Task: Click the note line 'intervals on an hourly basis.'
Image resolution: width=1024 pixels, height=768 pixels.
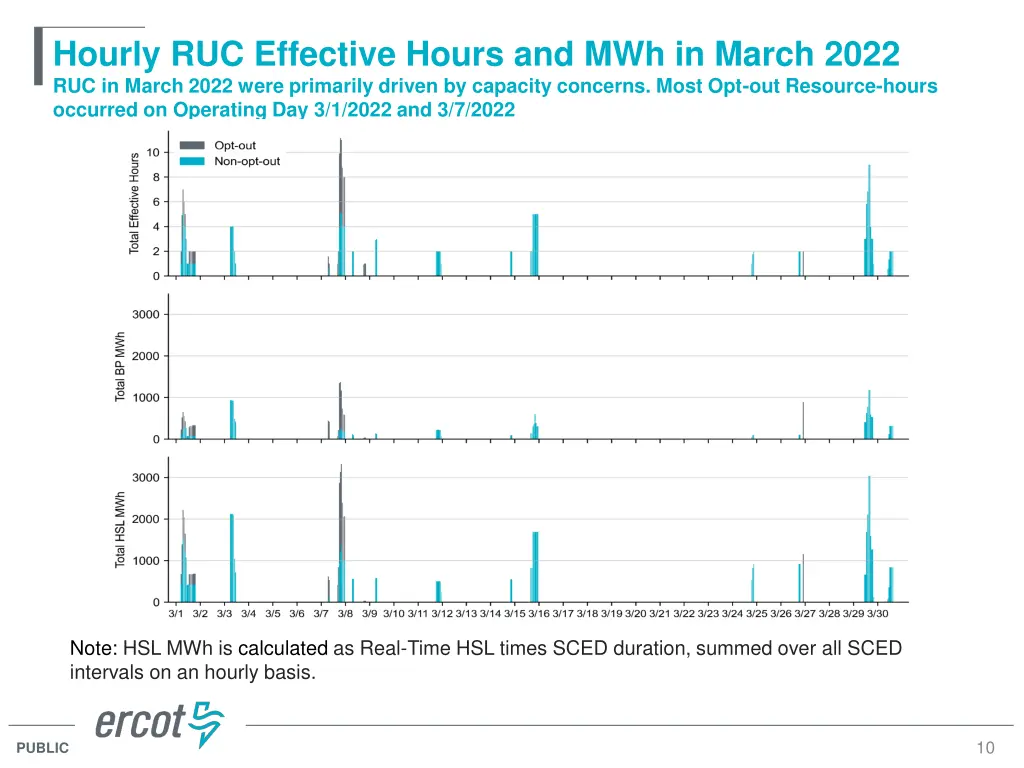Action: 193,672
